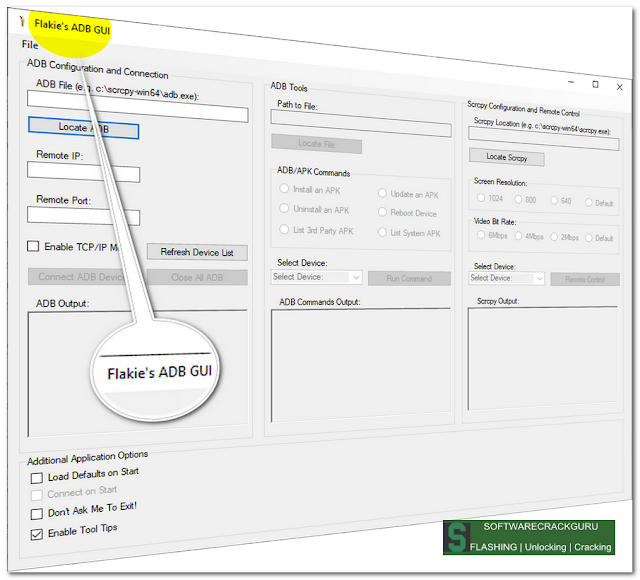Image resolution: width=640 pixels, height=580 pixels.
Task: Click ADB Commands Output area
Action: tap(361, 365)
